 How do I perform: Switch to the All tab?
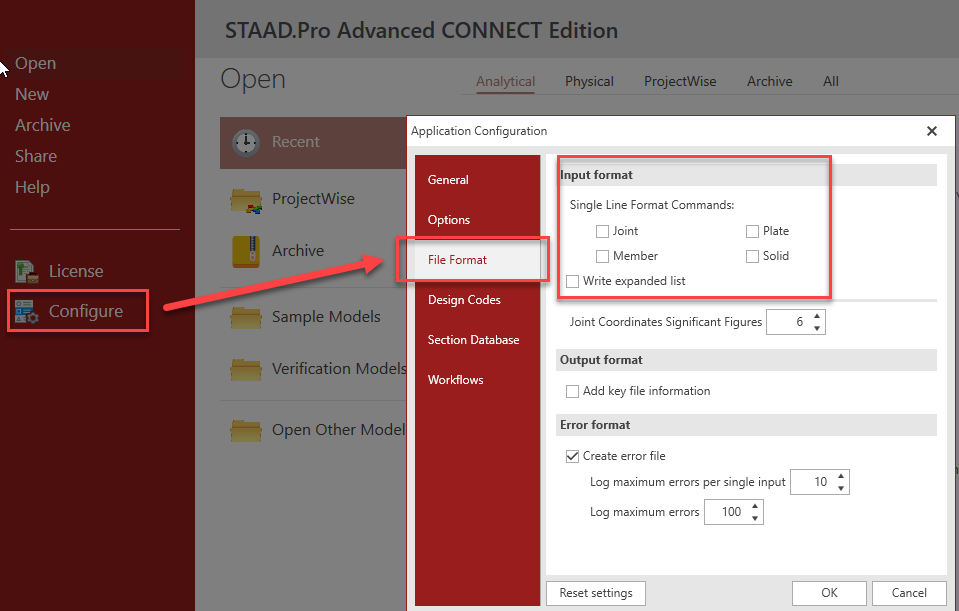831,81
